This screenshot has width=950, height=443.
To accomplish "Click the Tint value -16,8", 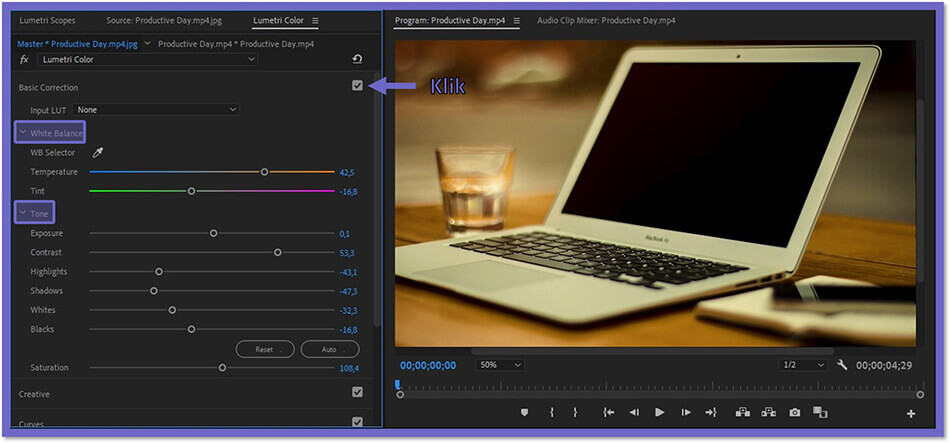I will click(x=348, y=192).
